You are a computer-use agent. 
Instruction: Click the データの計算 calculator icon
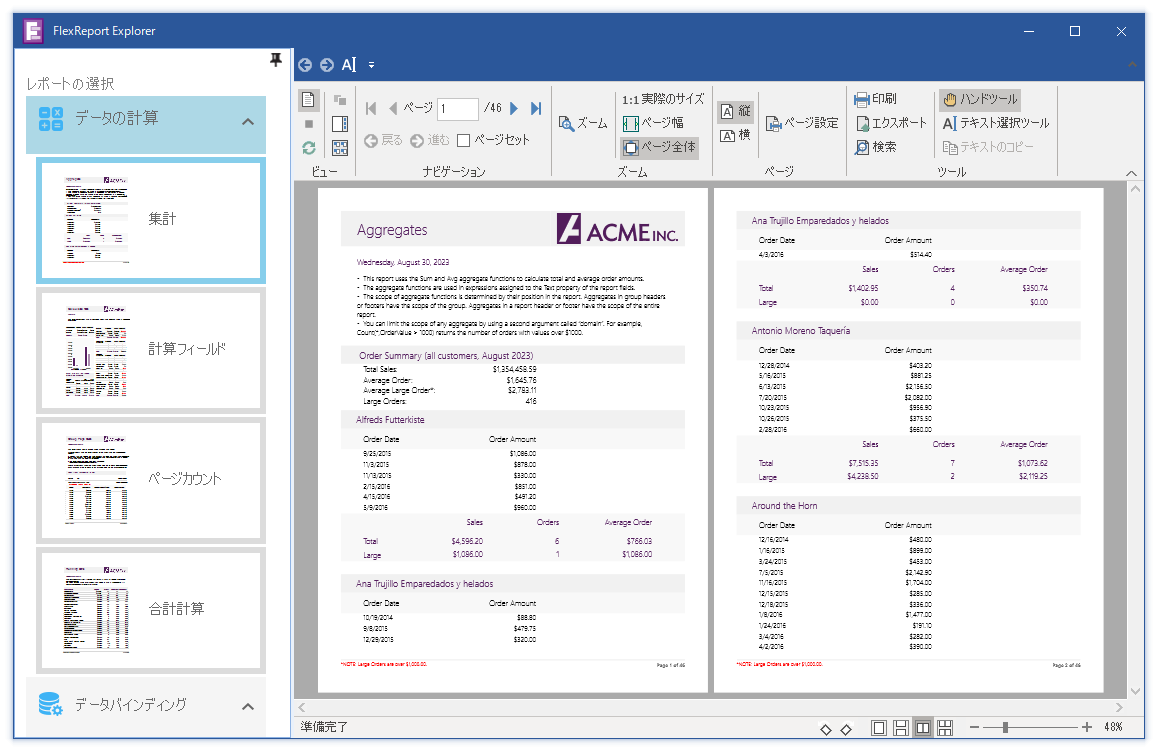pos(51,119)
